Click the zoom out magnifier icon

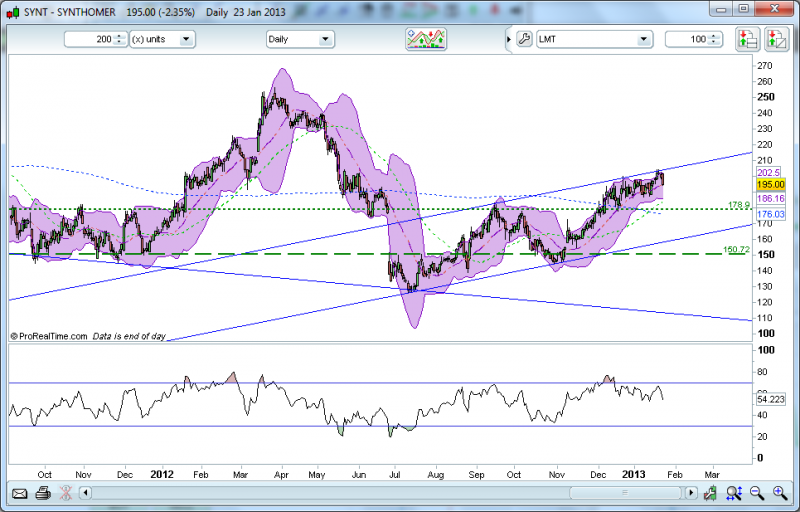pyautogui.click(x=756, y=493)
